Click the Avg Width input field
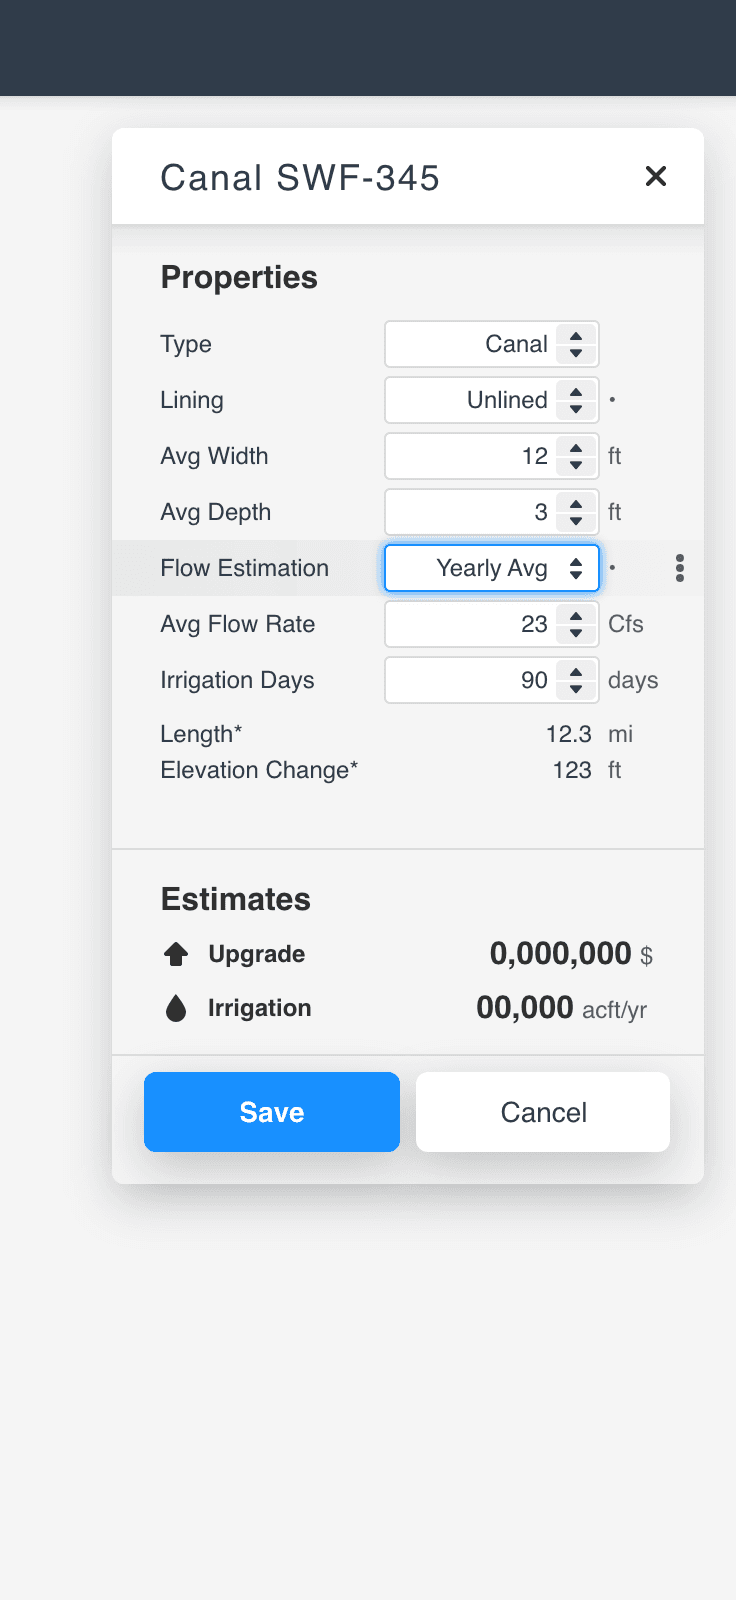 pyautogui.click(x=470, y=456)
